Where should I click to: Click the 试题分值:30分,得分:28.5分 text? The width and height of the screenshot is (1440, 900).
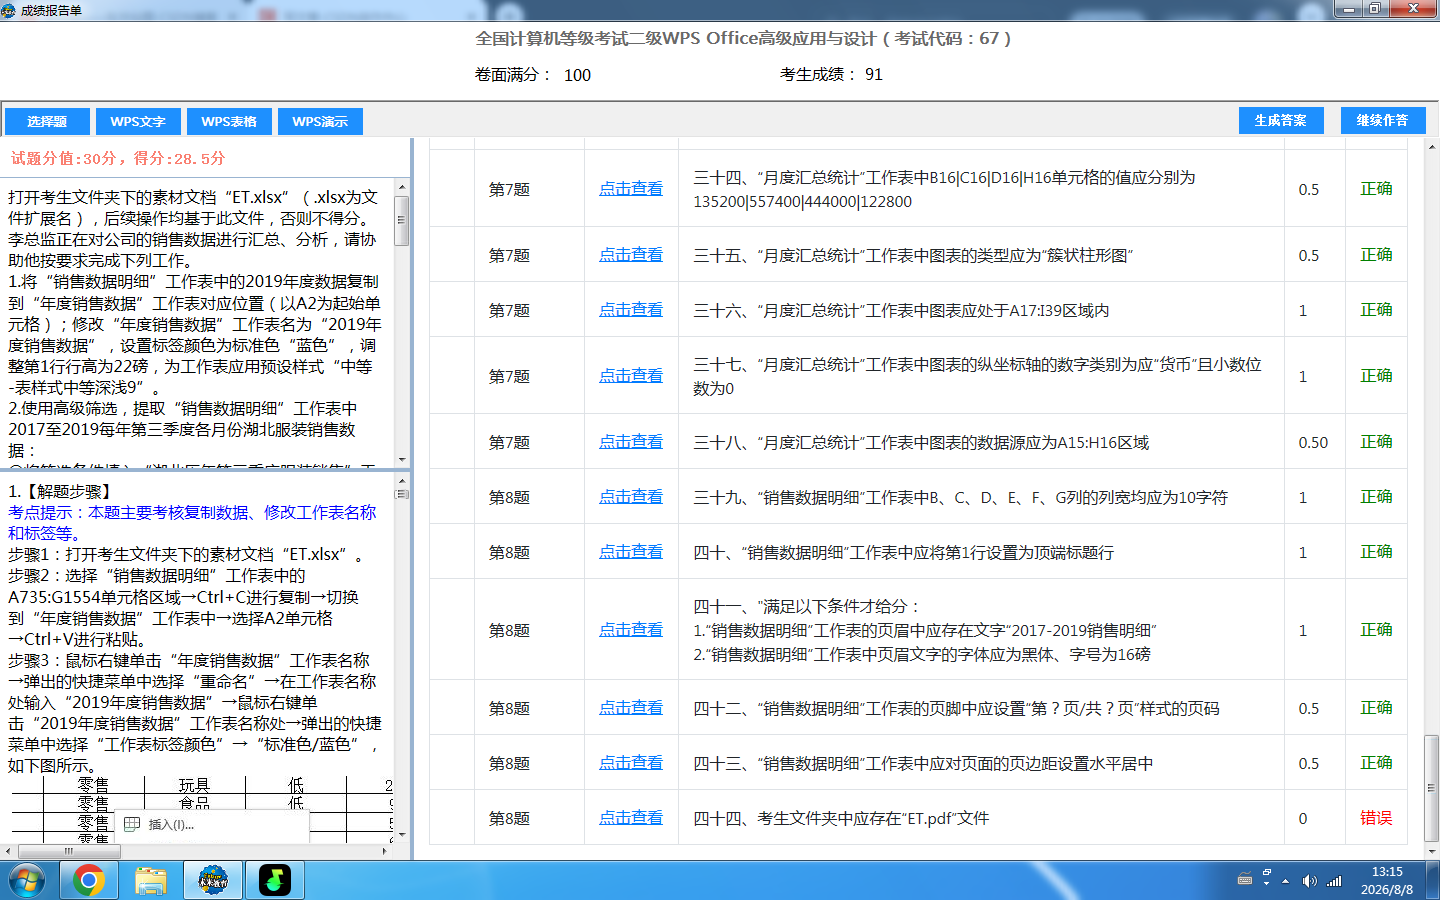click(118, 158)
